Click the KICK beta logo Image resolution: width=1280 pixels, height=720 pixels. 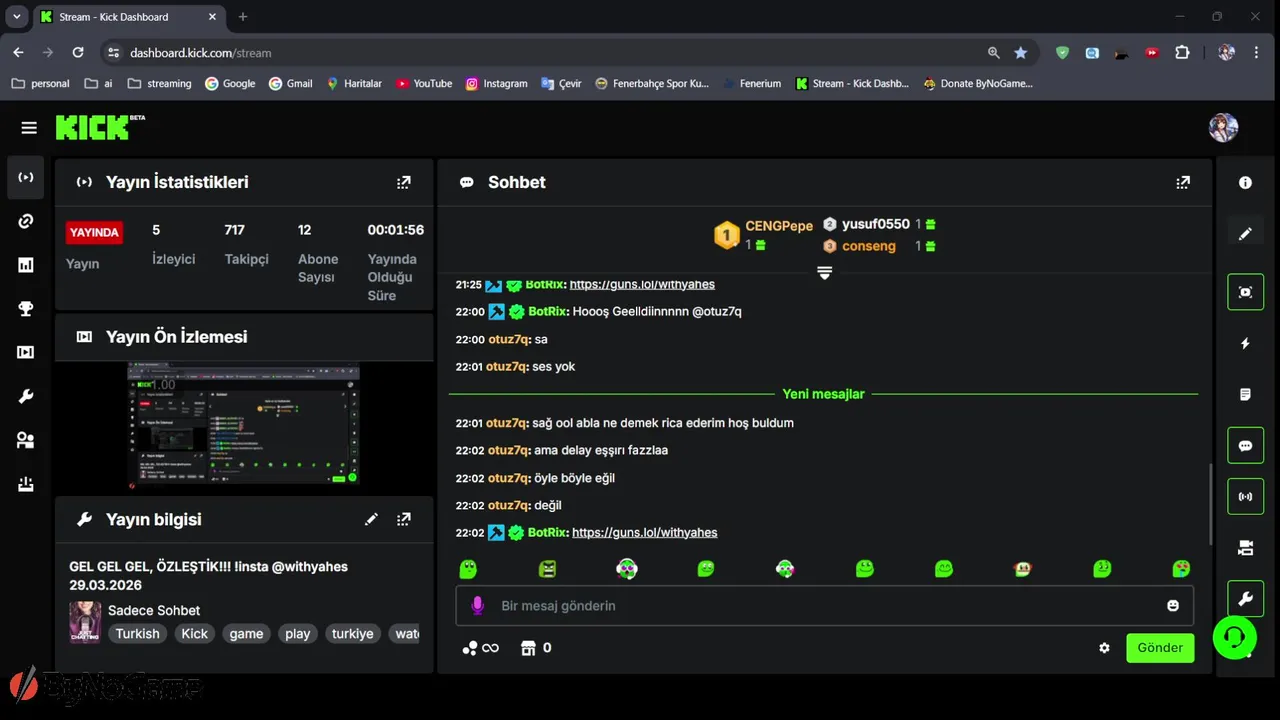click(x=100, y=127)
